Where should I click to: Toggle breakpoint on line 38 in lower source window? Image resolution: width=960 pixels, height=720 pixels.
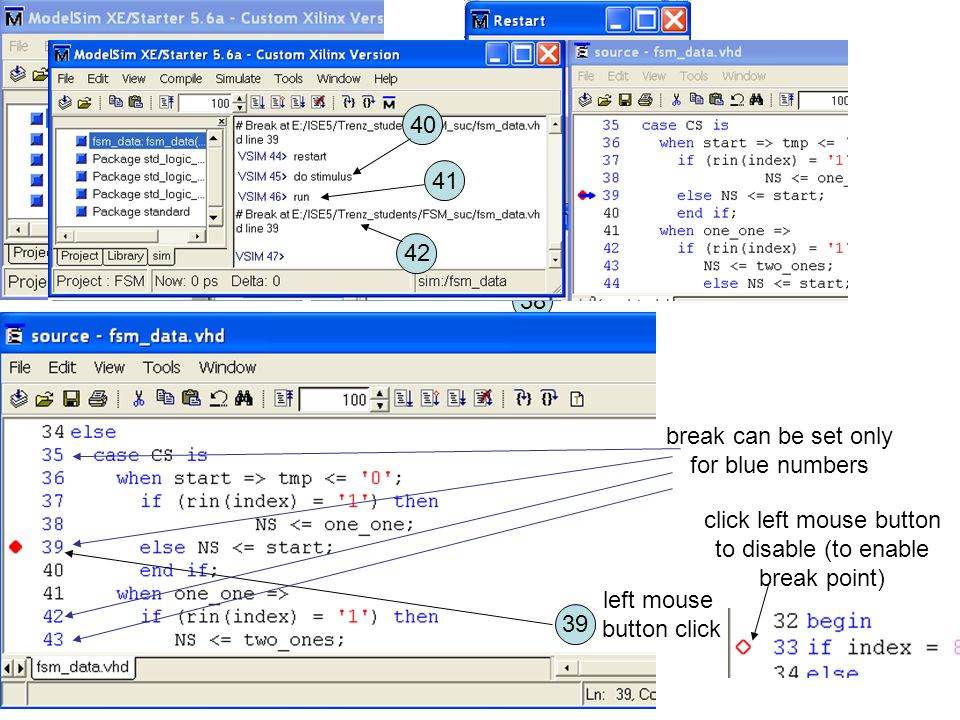pos(53,525)
